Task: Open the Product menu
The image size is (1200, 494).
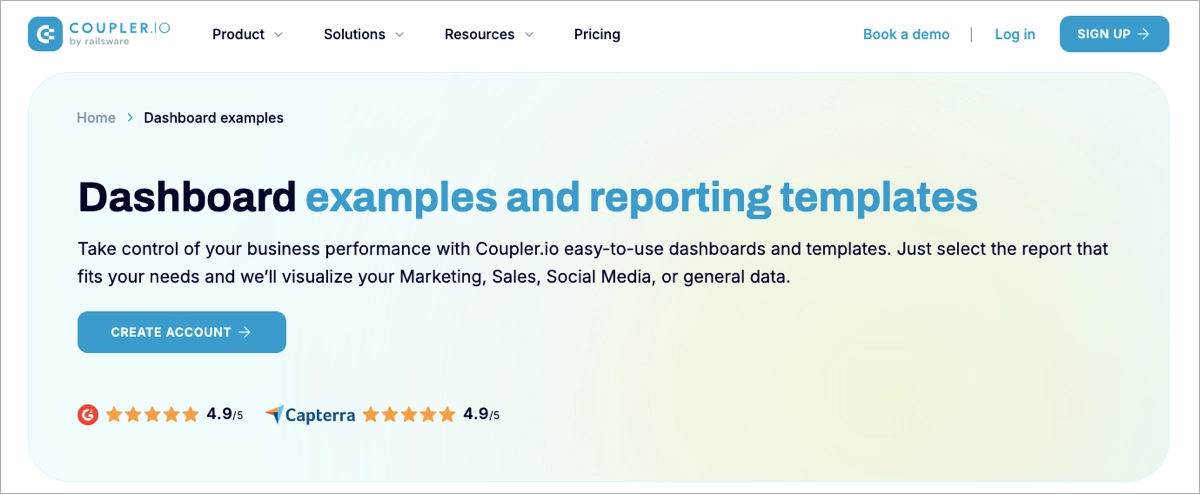Action: tap(238, 34)
